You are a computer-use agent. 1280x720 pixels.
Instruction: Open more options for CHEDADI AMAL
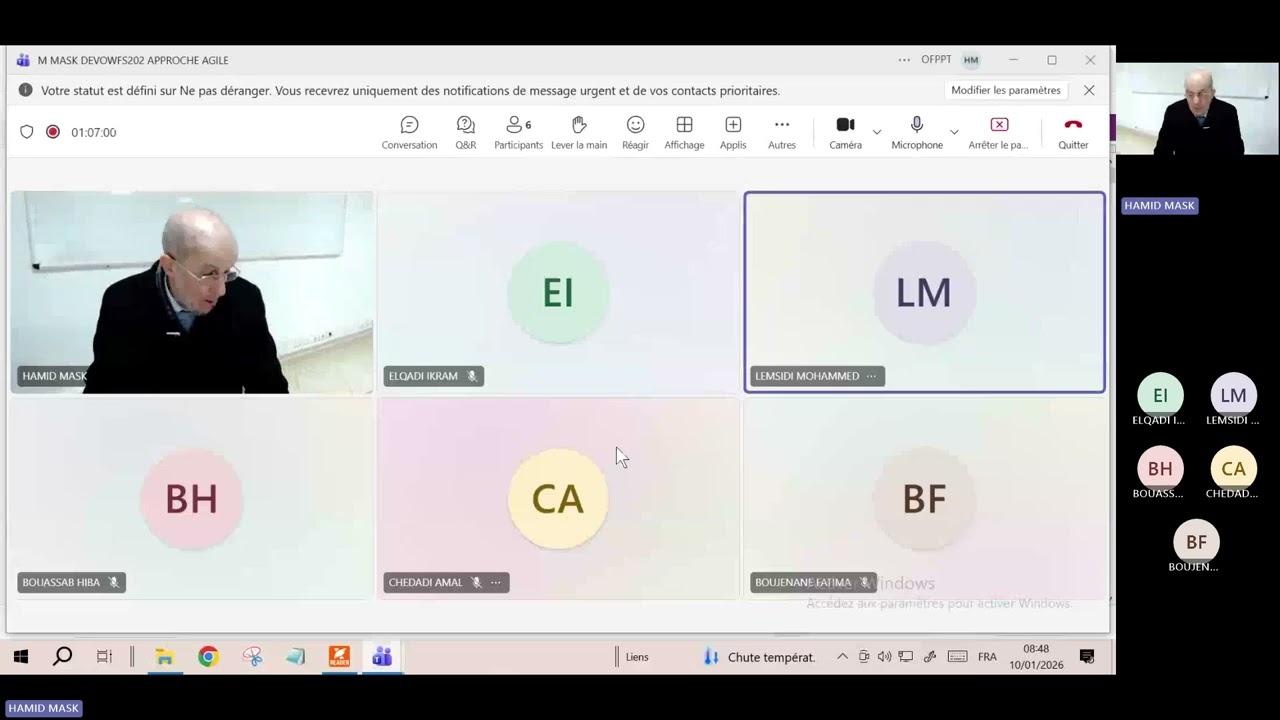(x=495, y=582)
